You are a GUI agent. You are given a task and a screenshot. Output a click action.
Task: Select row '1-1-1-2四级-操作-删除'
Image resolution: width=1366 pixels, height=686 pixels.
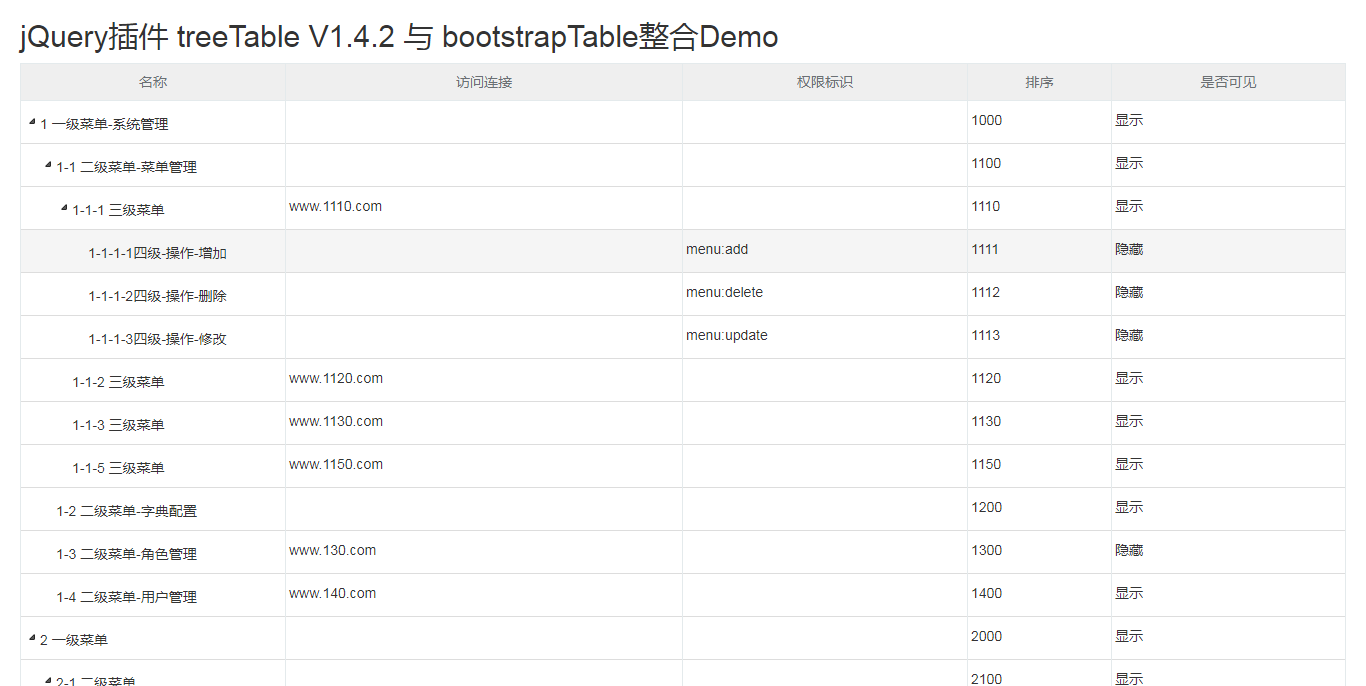[683, 294]
